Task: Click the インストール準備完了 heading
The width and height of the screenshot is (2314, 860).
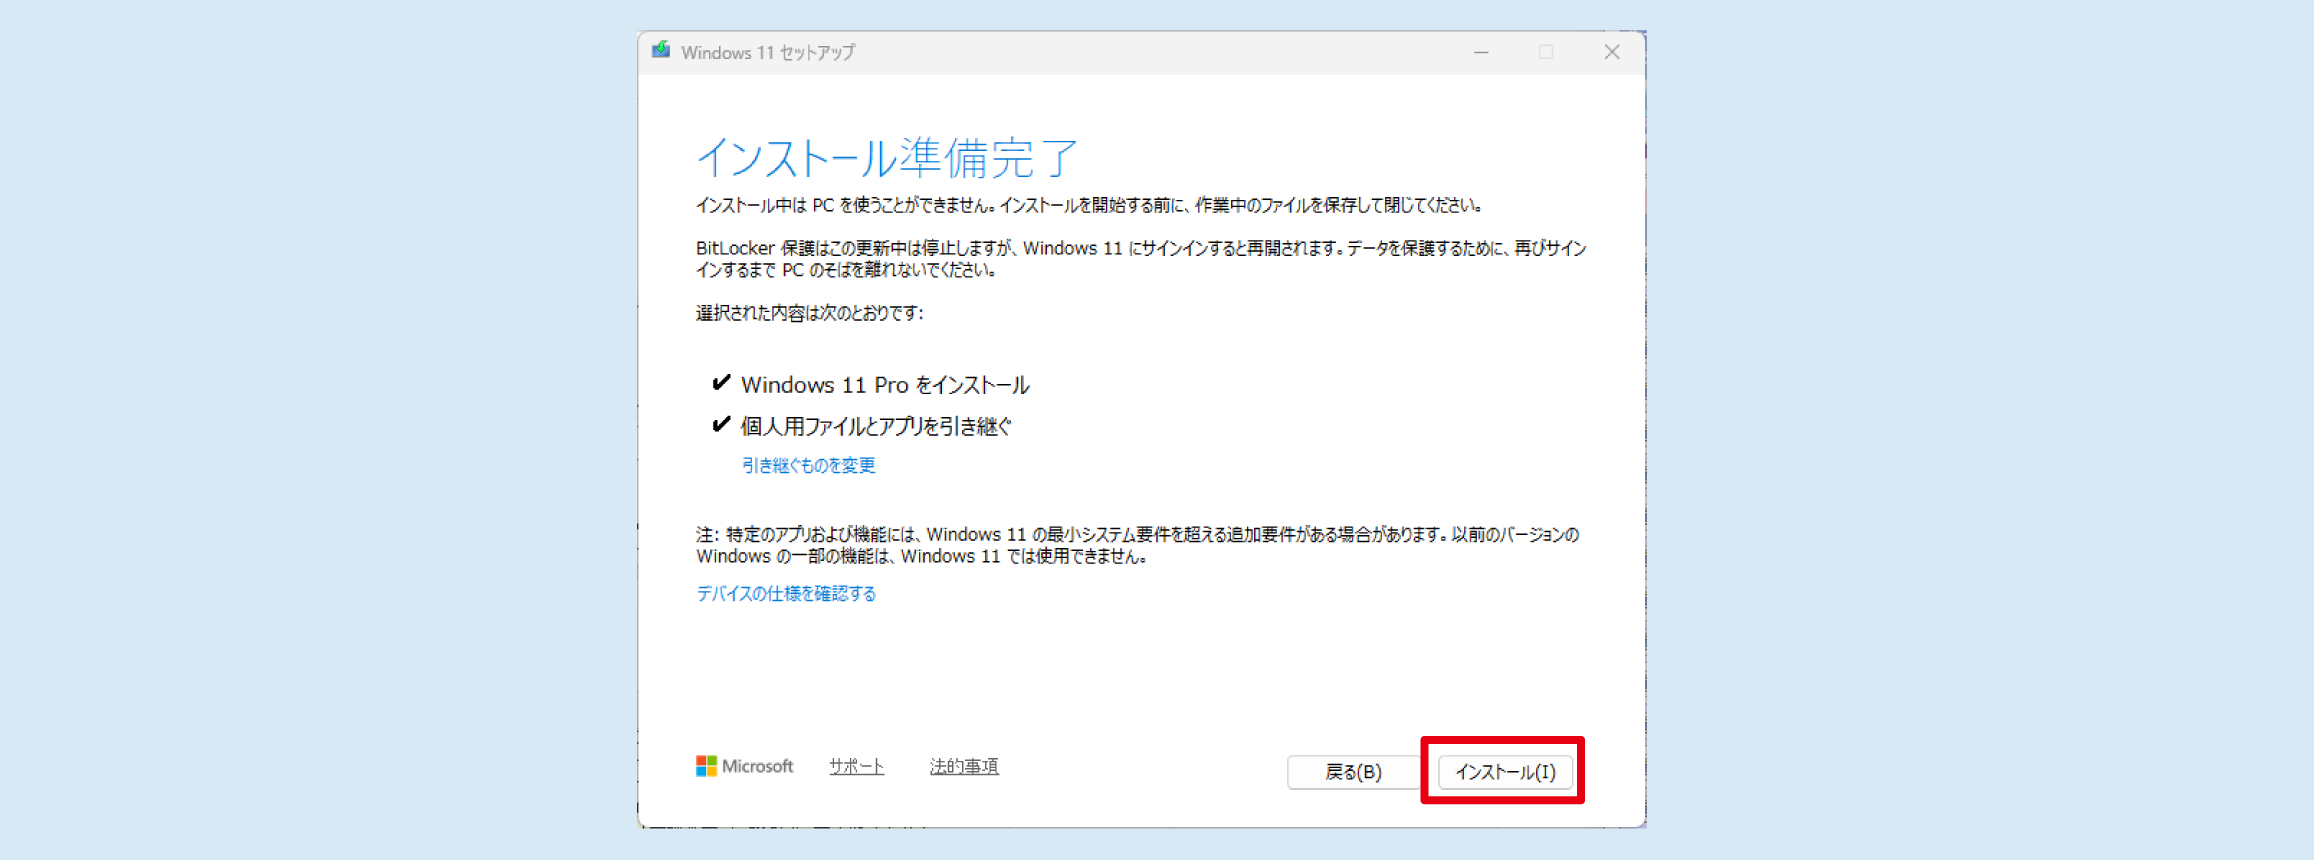Action: click(x=887, y=157)
